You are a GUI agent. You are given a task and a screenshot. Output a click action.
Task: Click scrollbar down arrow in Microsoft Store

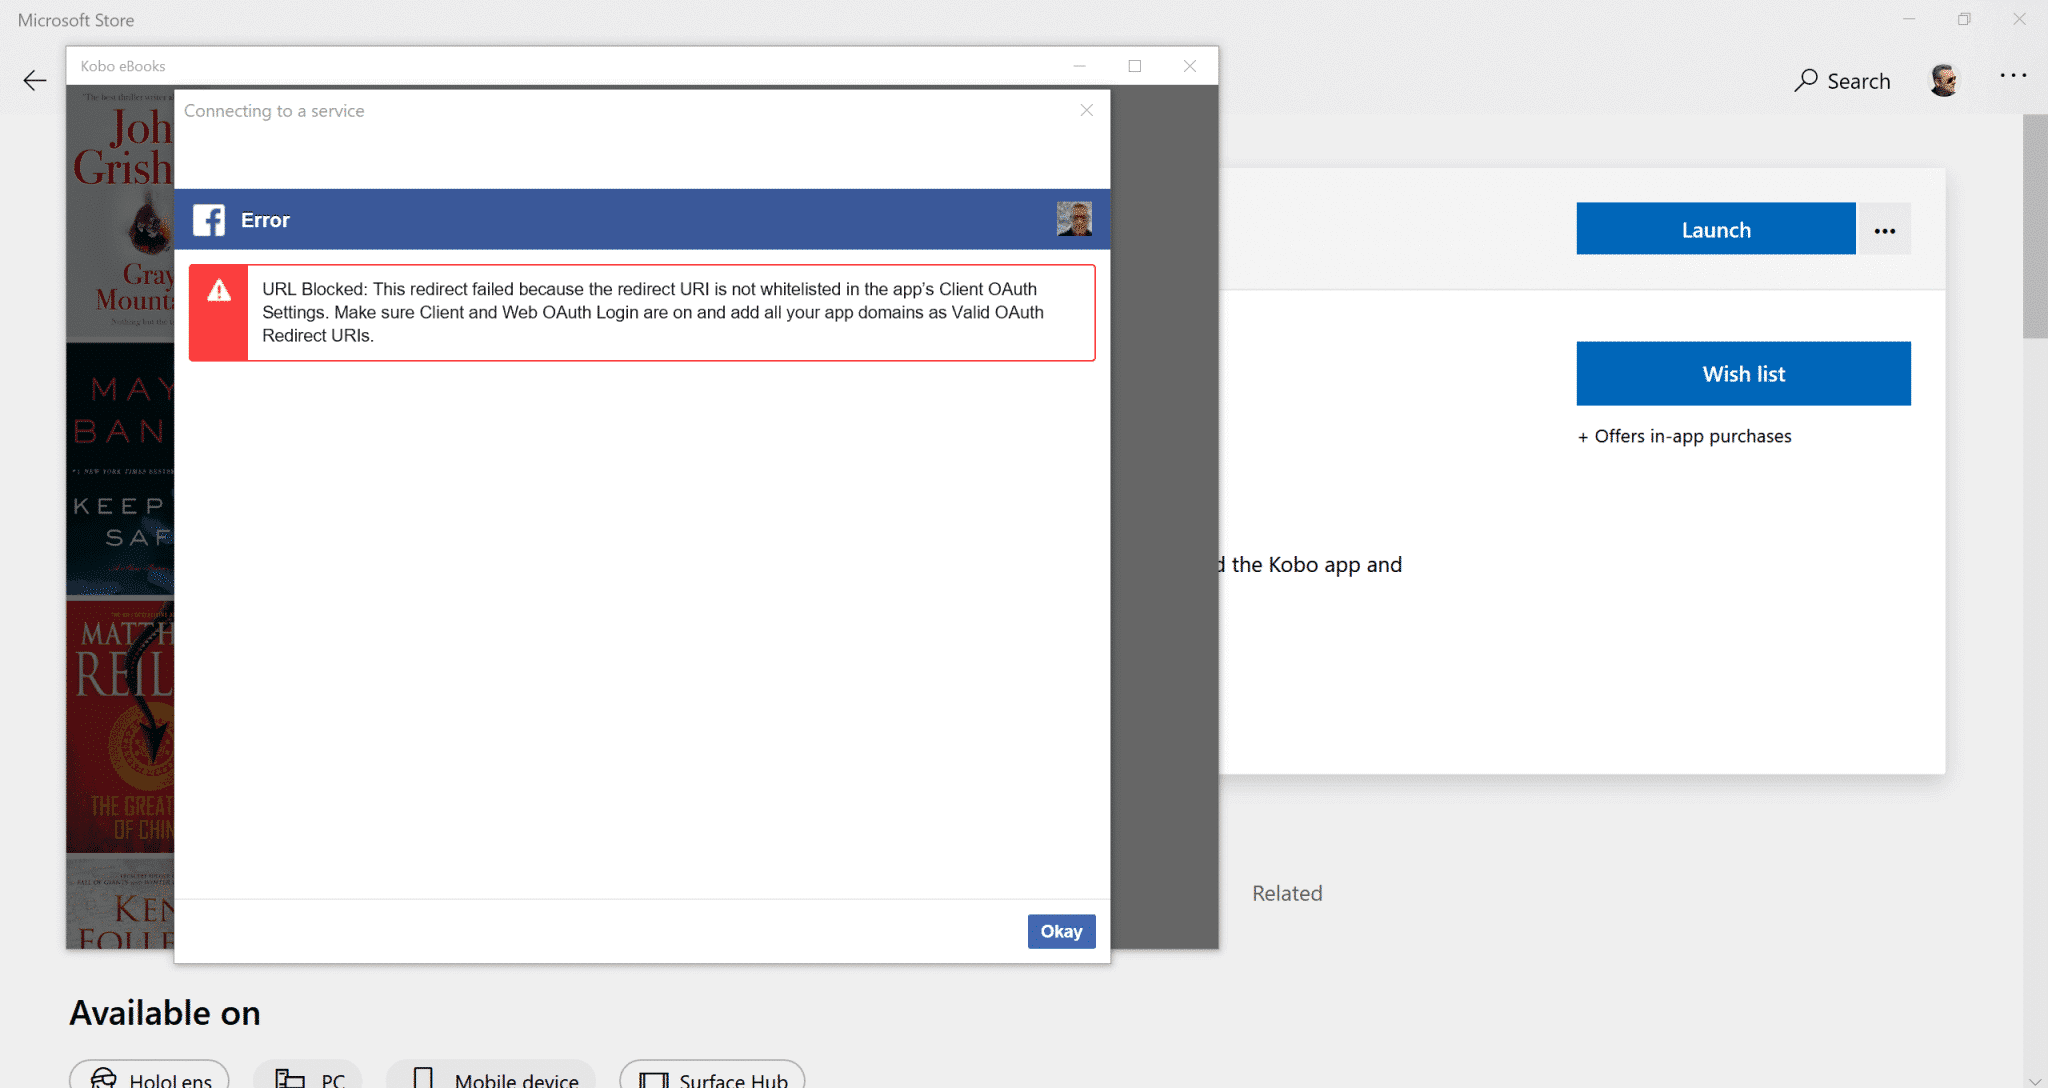(2035, 1080)
